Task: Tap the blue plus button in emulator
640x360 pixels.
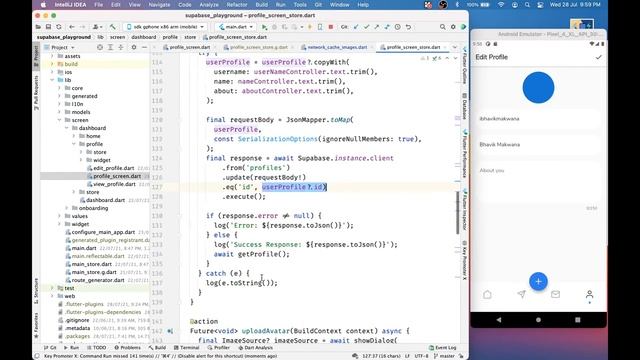Action: [x=538, y=282]
